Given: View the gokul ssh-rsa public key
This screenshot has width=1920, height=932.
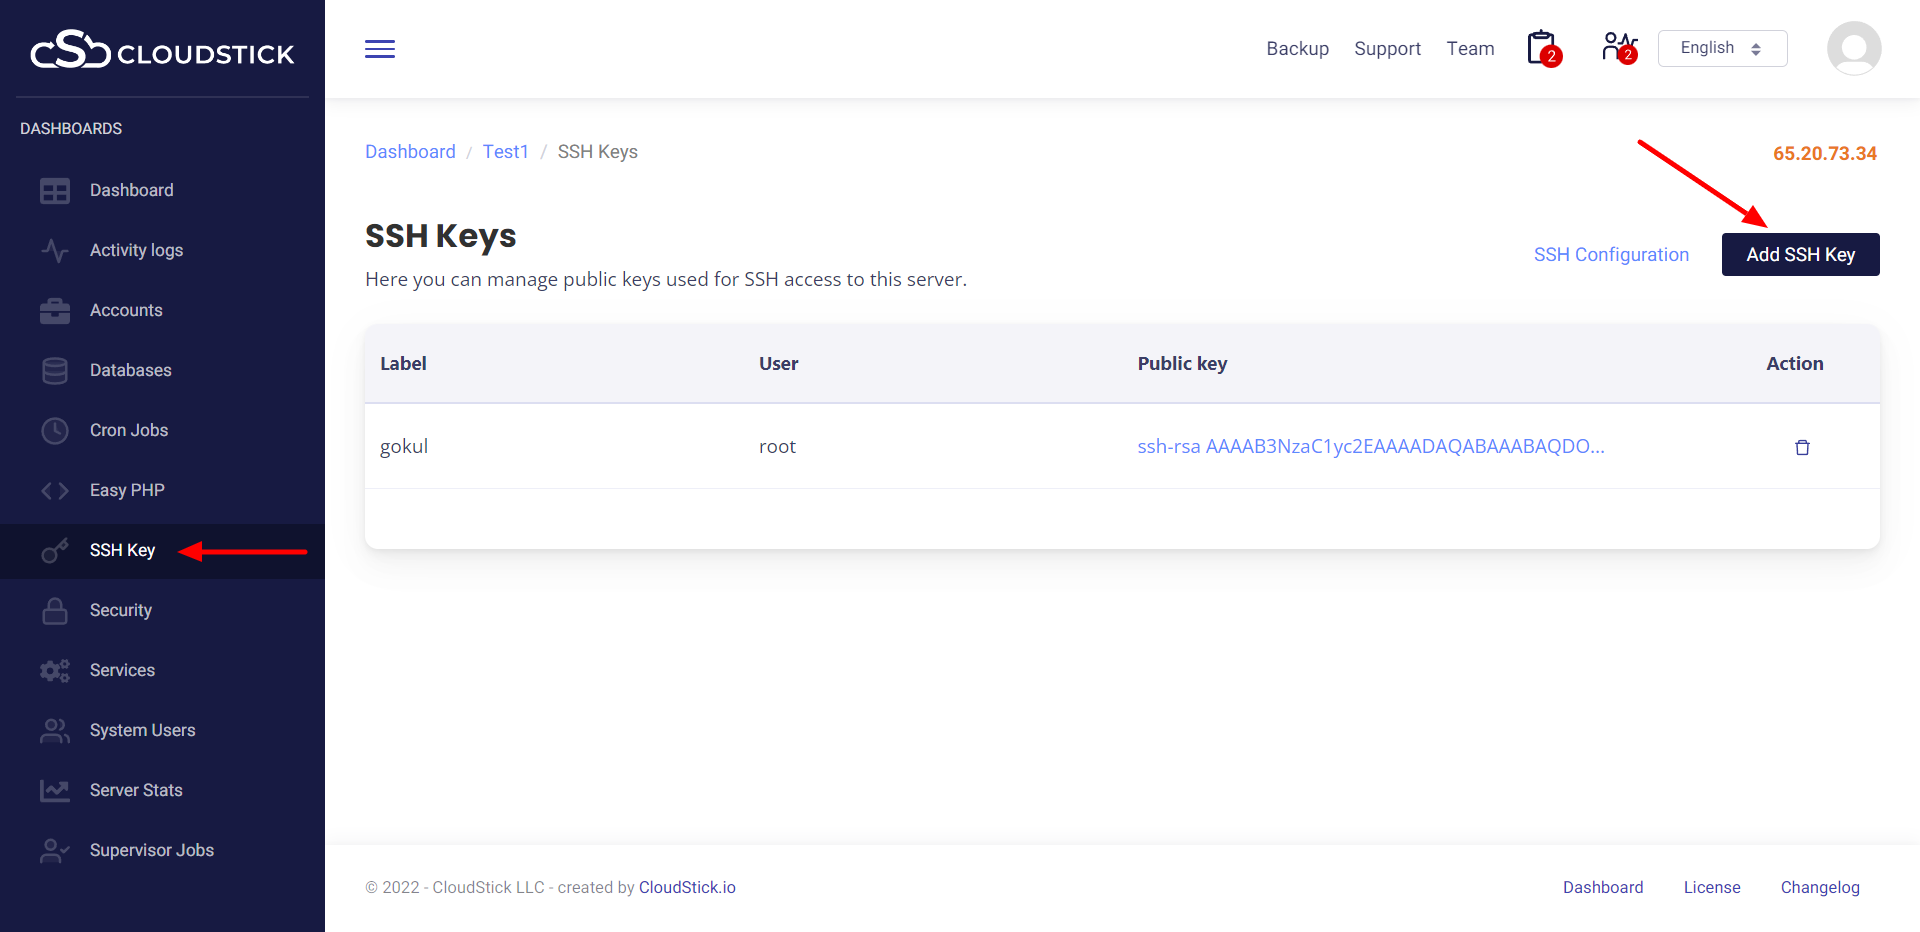Looking at the screenshot, I should point(1370,446).
